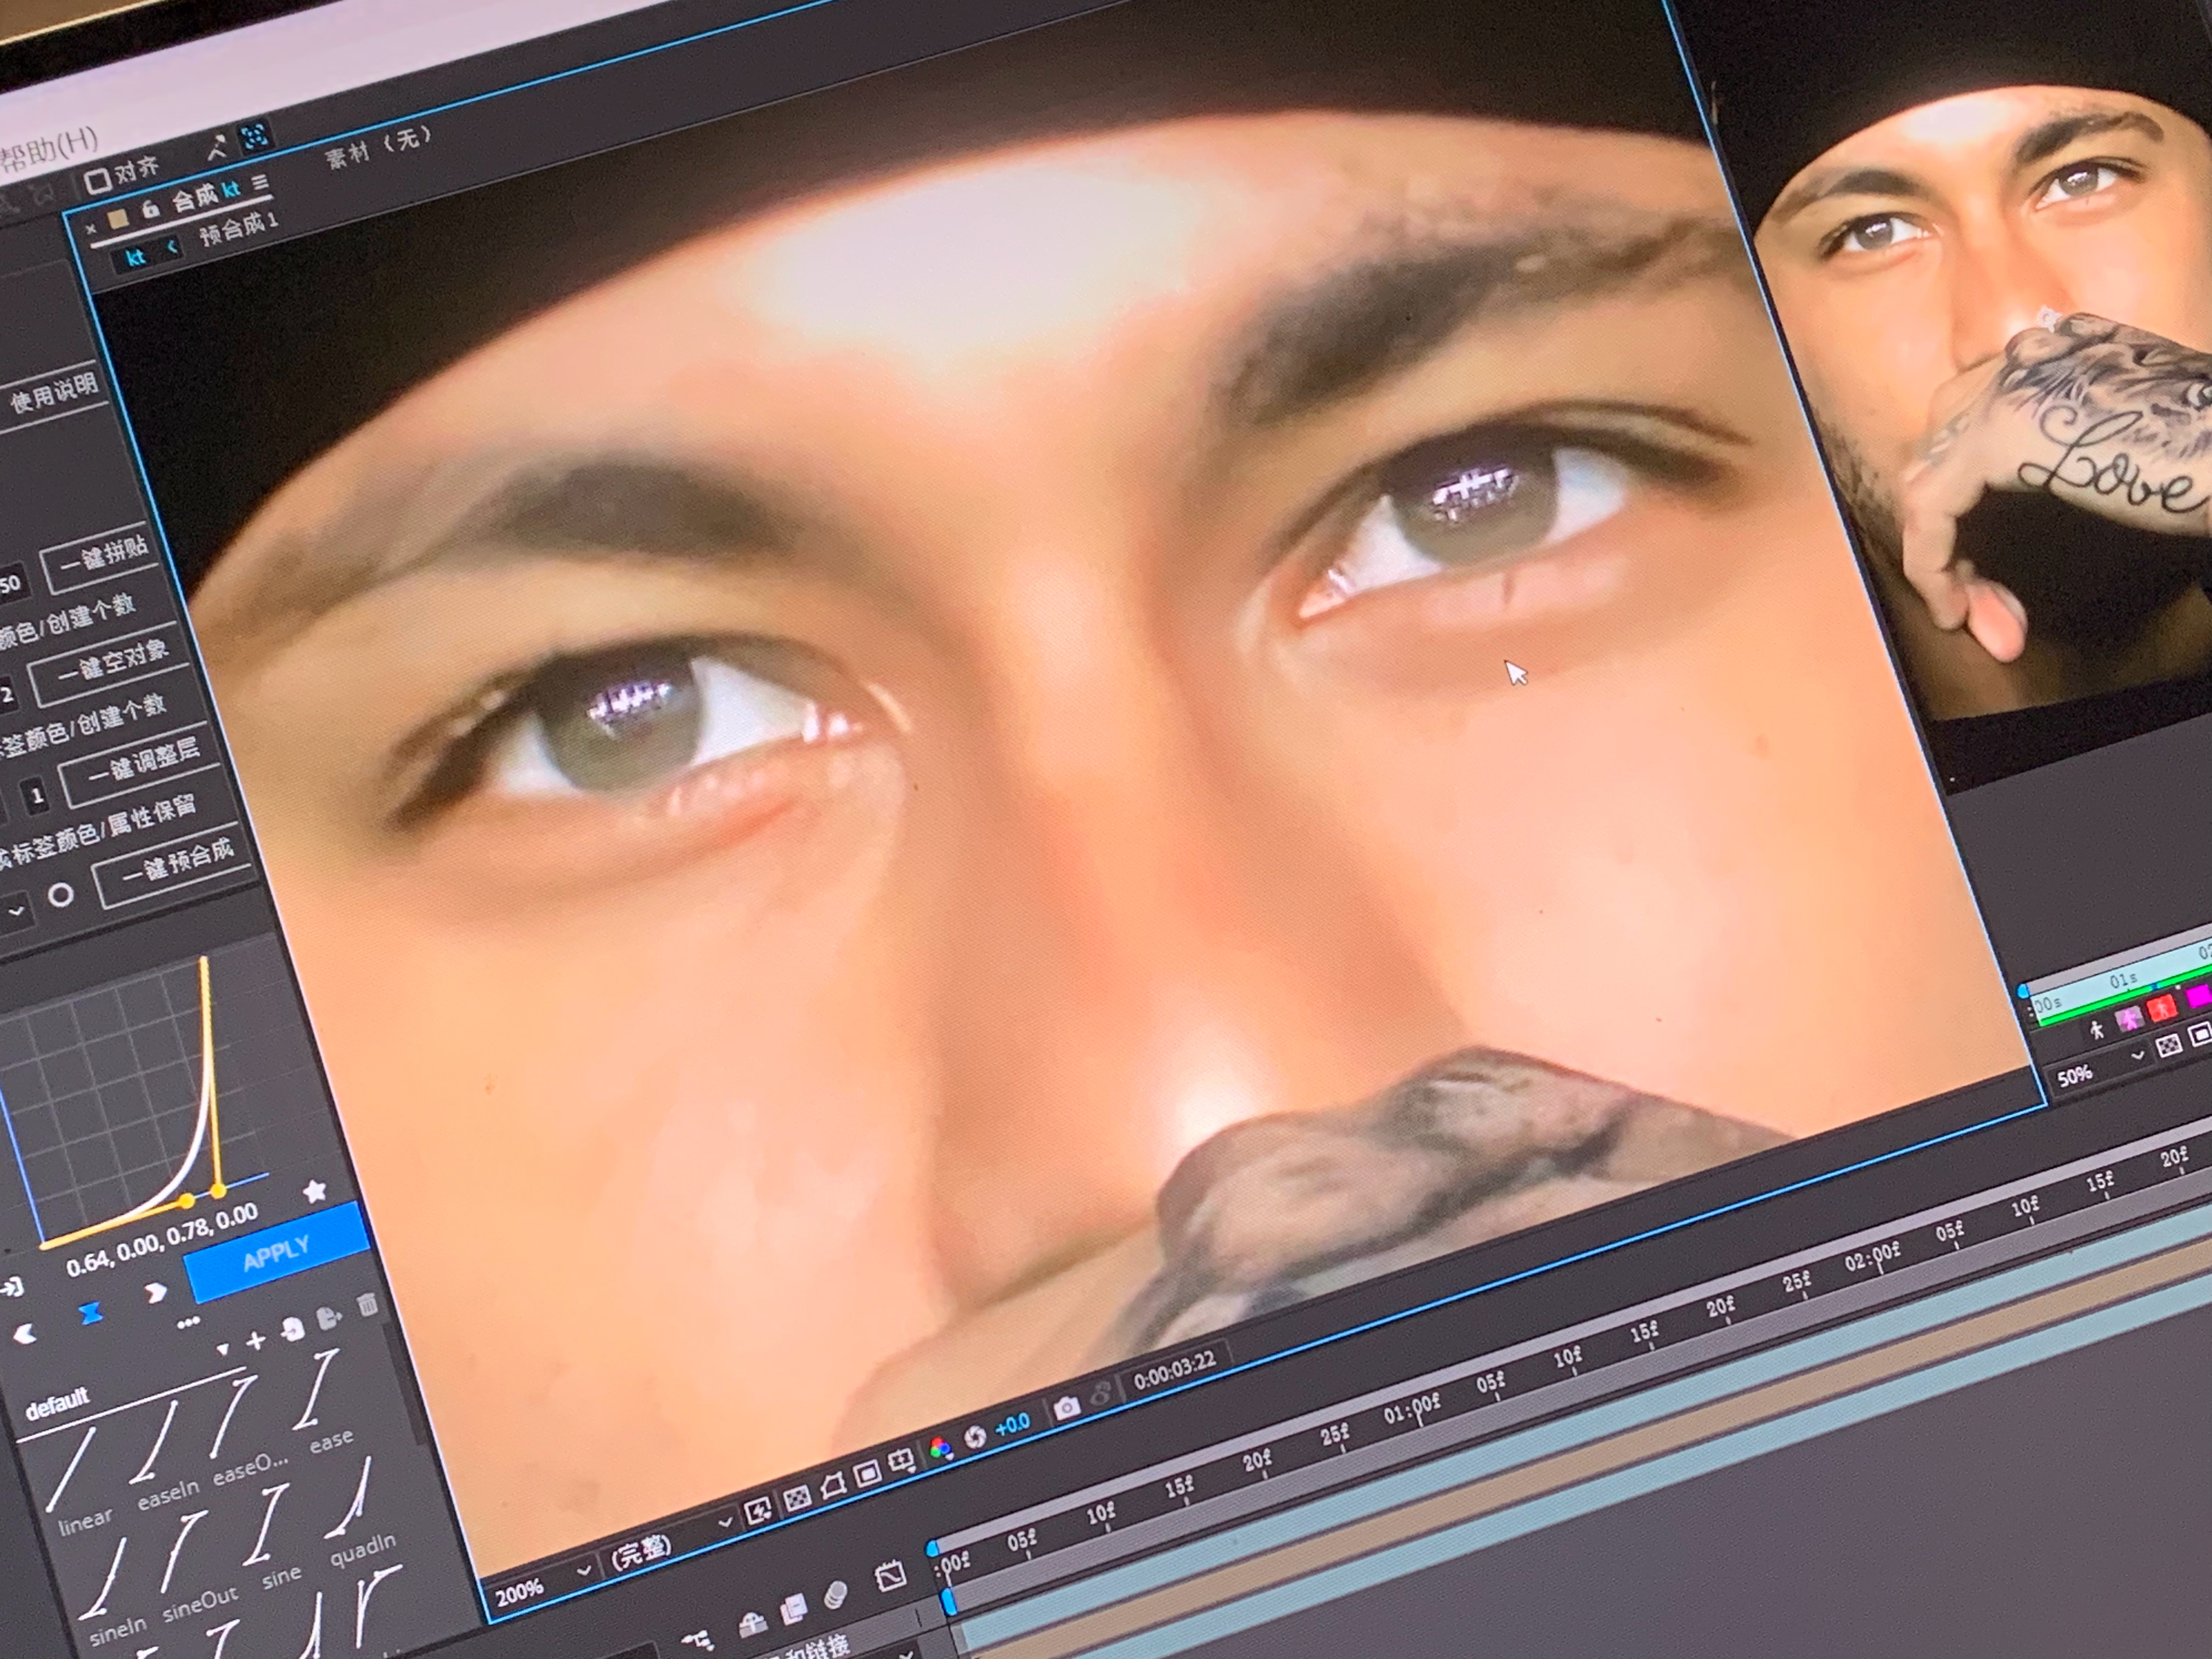Take a snapshot with the camera icon
This screenshot has height=1659, width=2212.
(x=1067, y=1408)
